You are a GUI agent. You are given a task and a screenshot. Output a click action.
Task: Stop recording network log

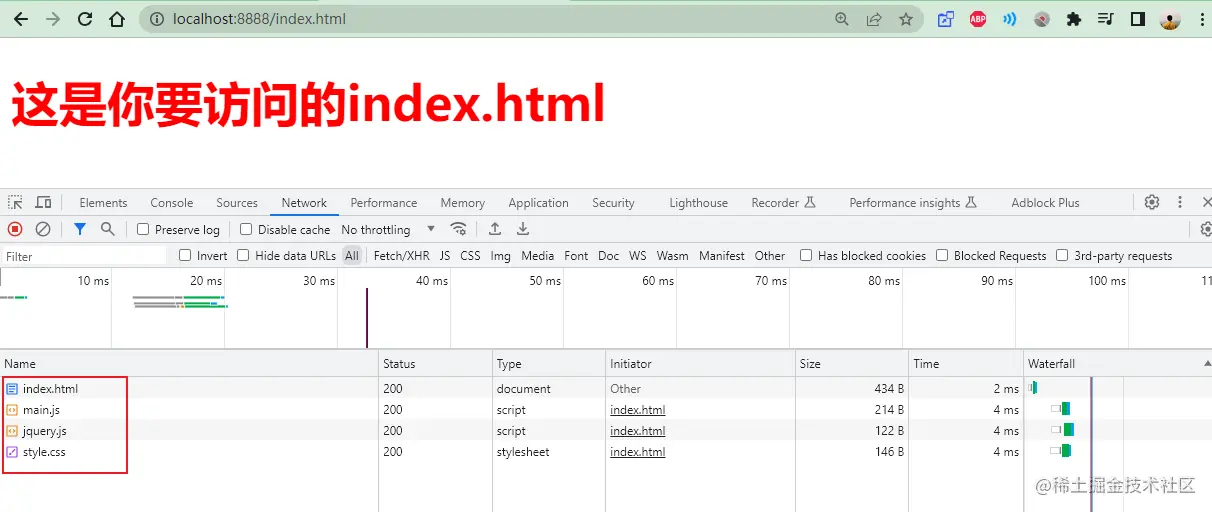[15, 229]
